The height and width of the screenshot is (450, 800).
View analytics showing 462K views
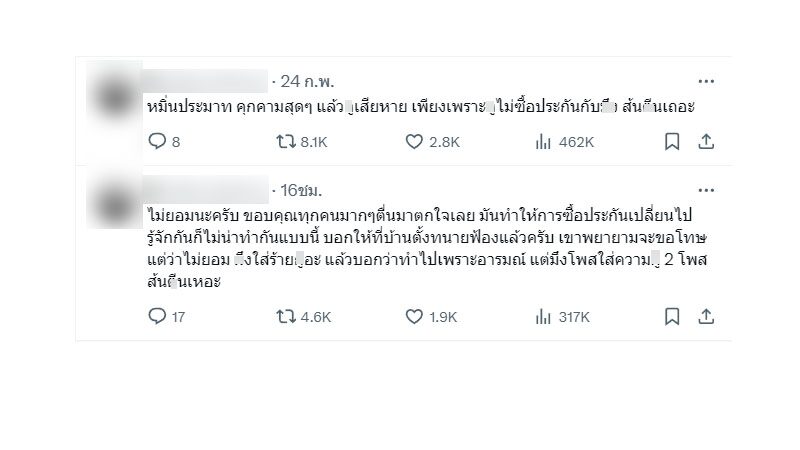point(545,142)
